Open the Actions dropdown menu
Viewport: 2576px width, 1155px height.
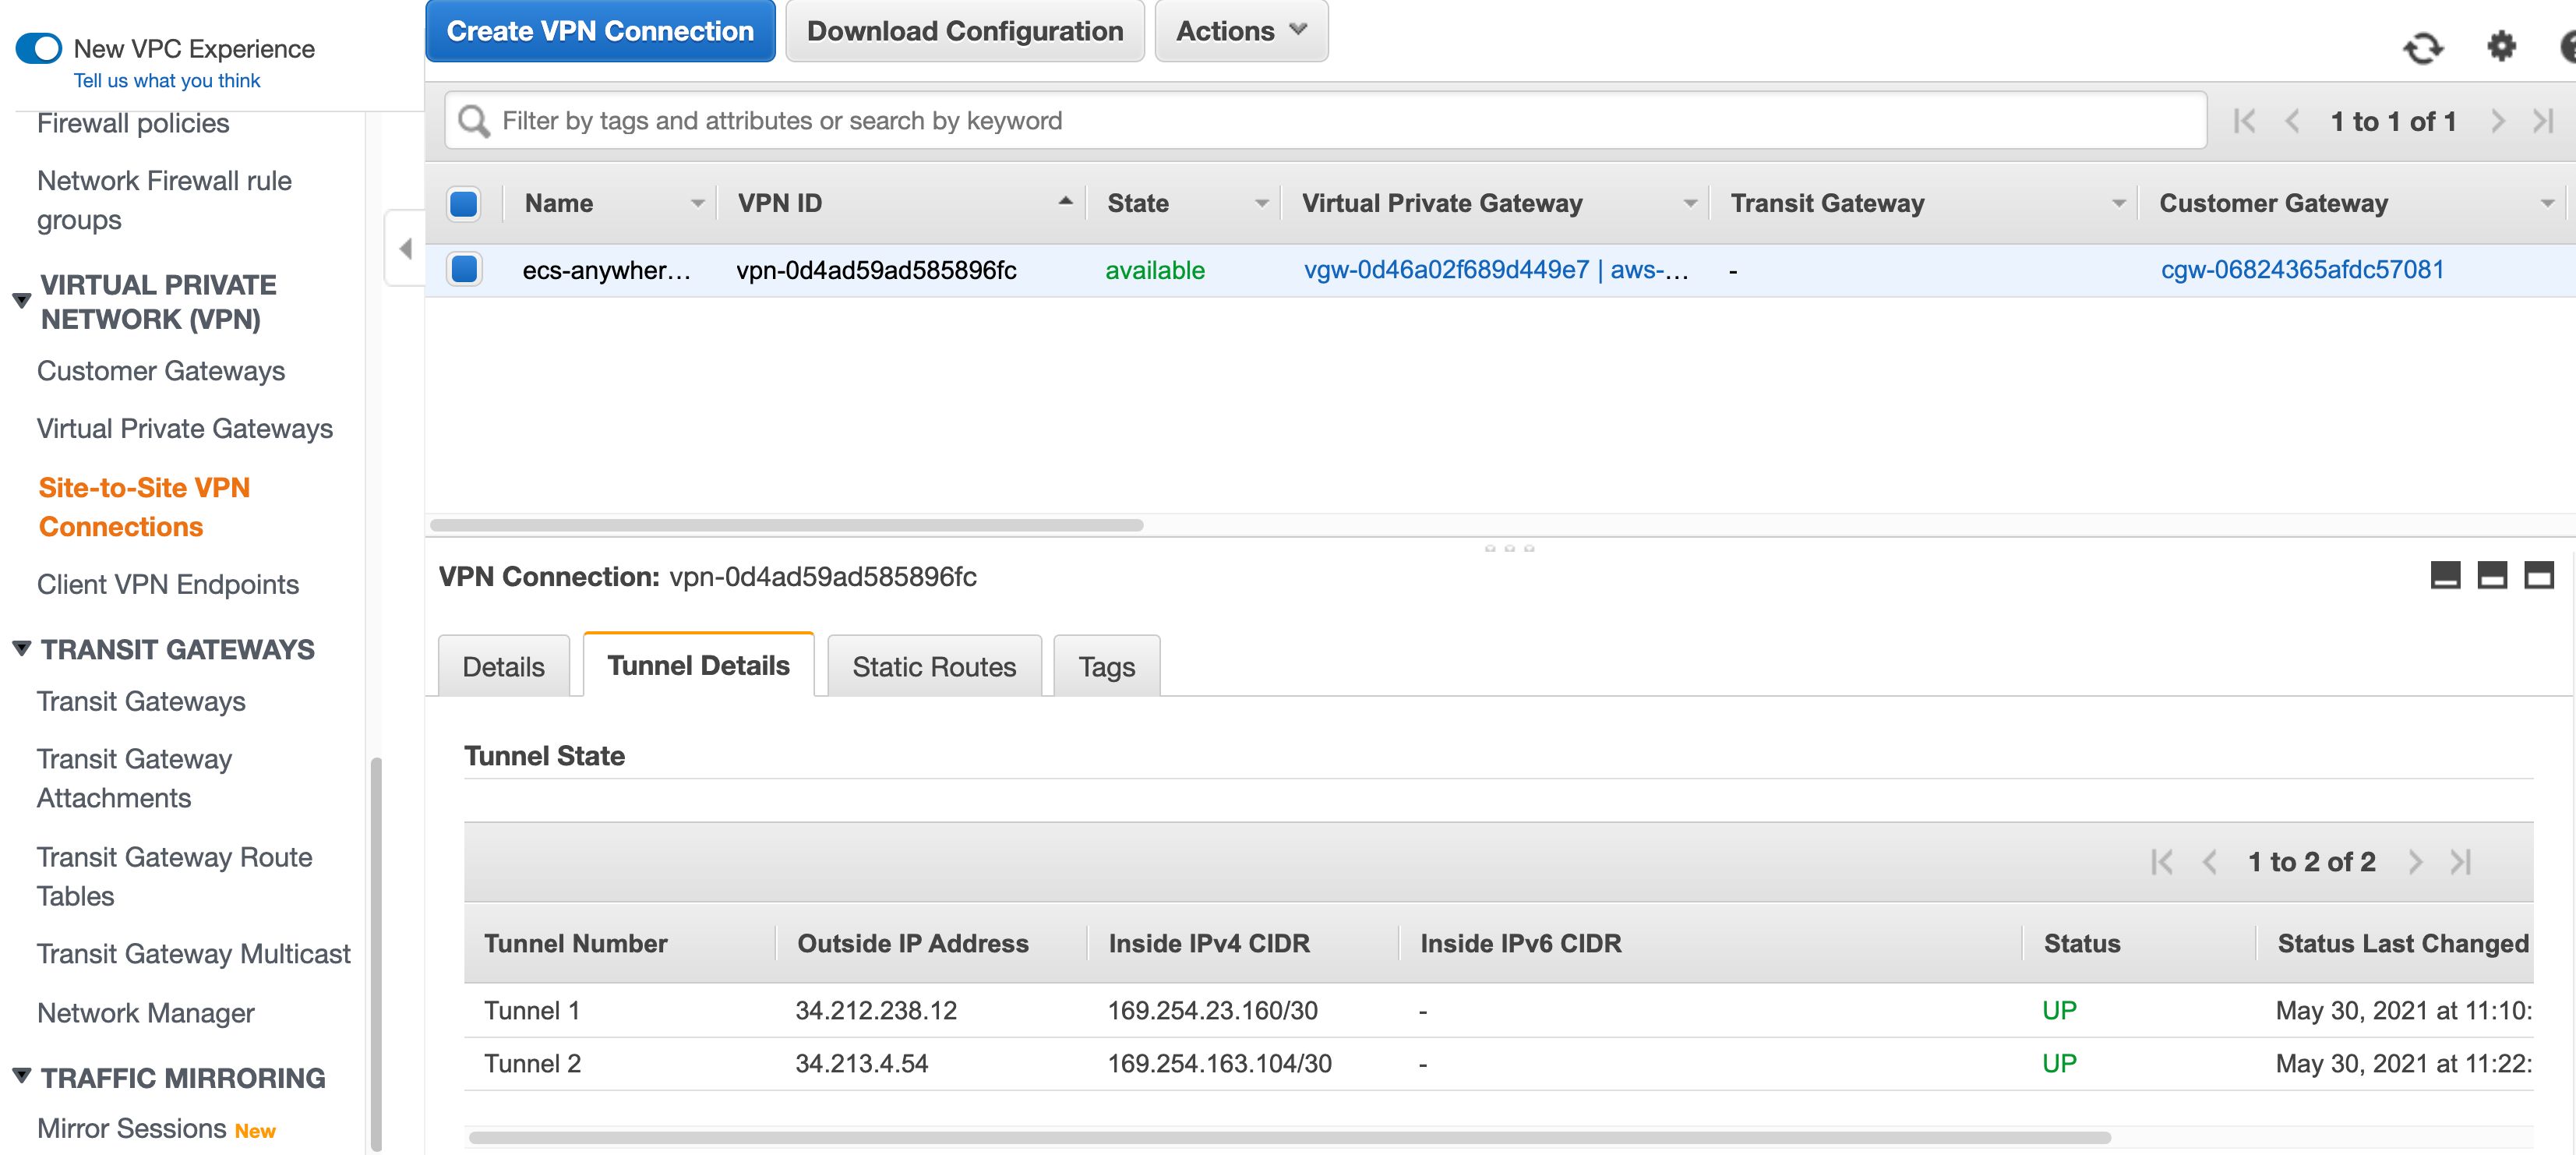click(x=1240, y=31)
